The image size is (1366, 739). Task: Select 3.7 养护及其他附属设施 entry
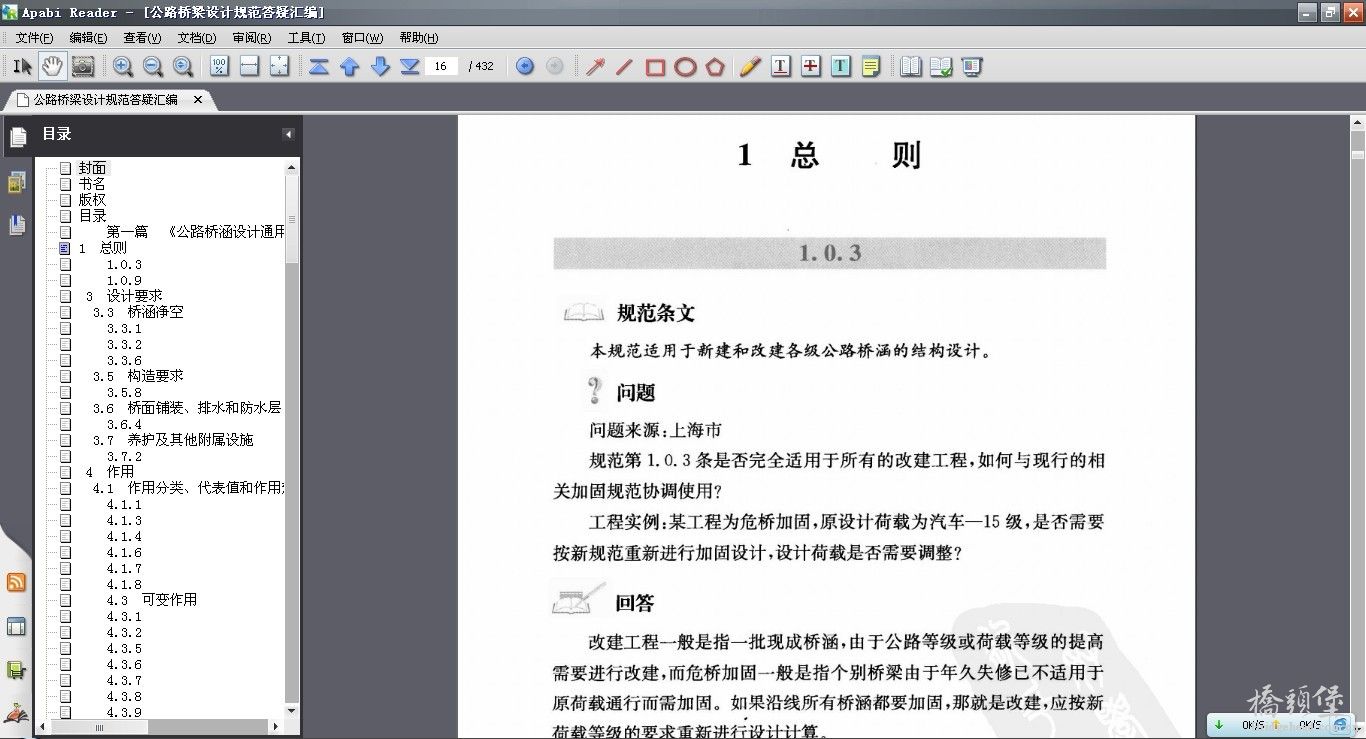tap(173, 440)
